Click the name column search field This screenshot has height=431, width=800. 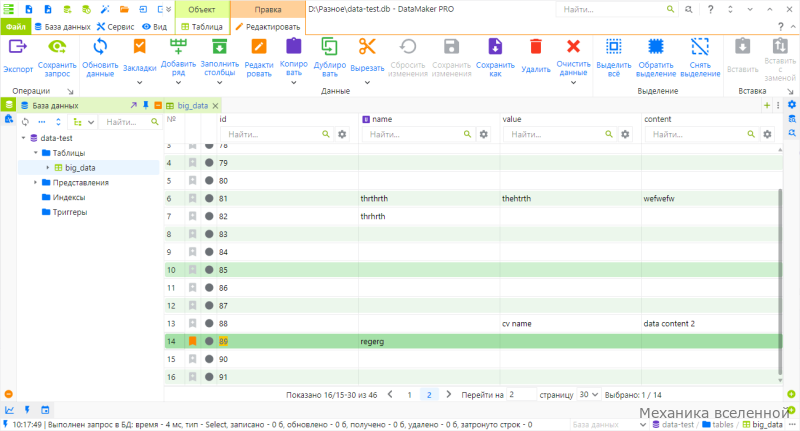coord(411,134)
